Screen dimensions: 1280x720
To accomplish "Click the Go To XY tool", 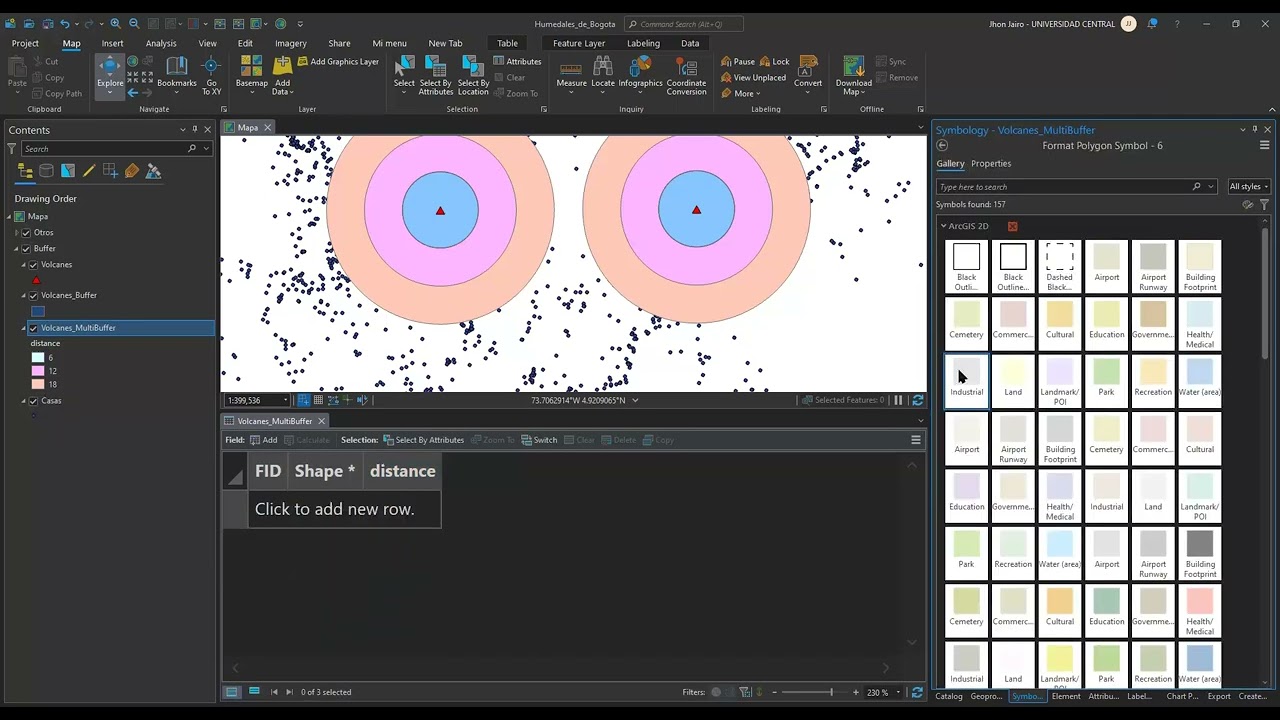I will 211,75.
